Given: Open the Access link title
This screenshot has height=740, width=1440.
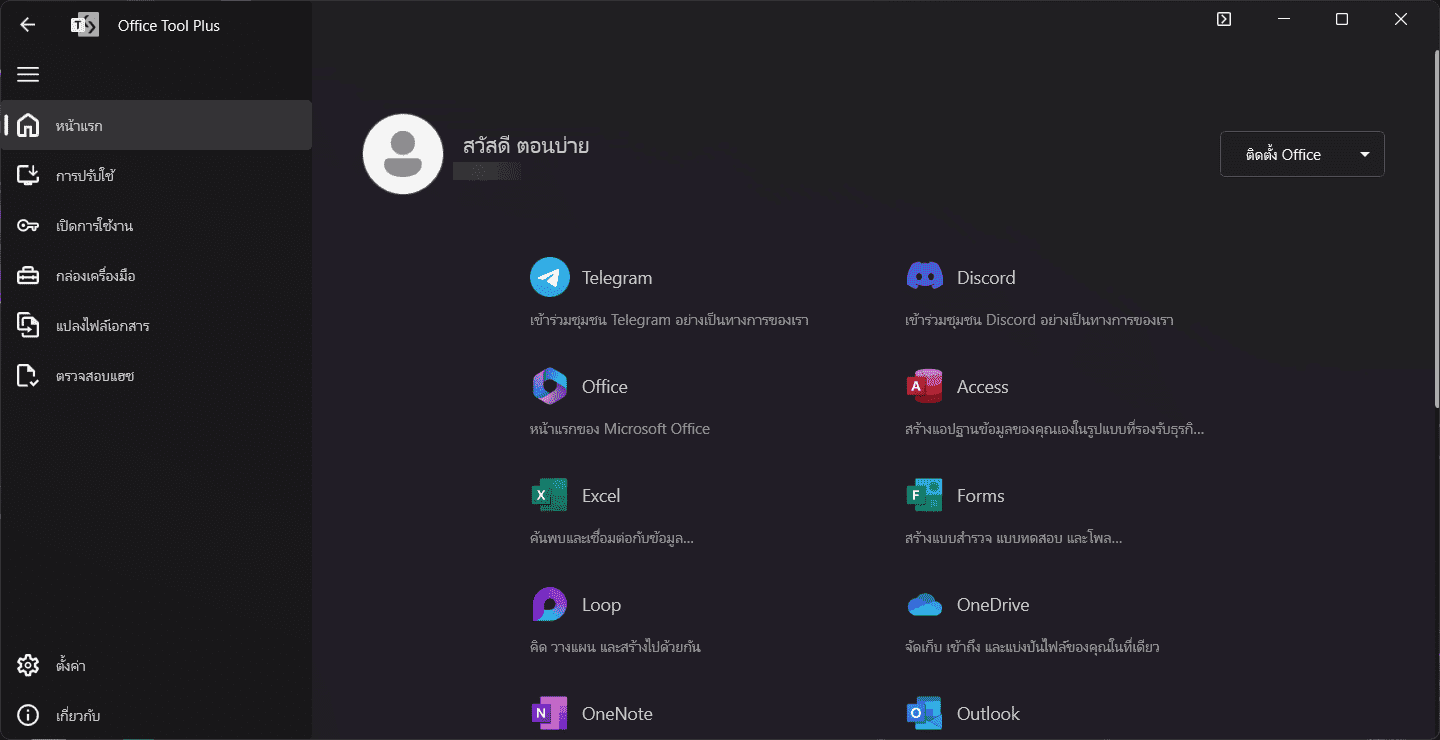Looking at the screenshot, I should click(983, 387).
